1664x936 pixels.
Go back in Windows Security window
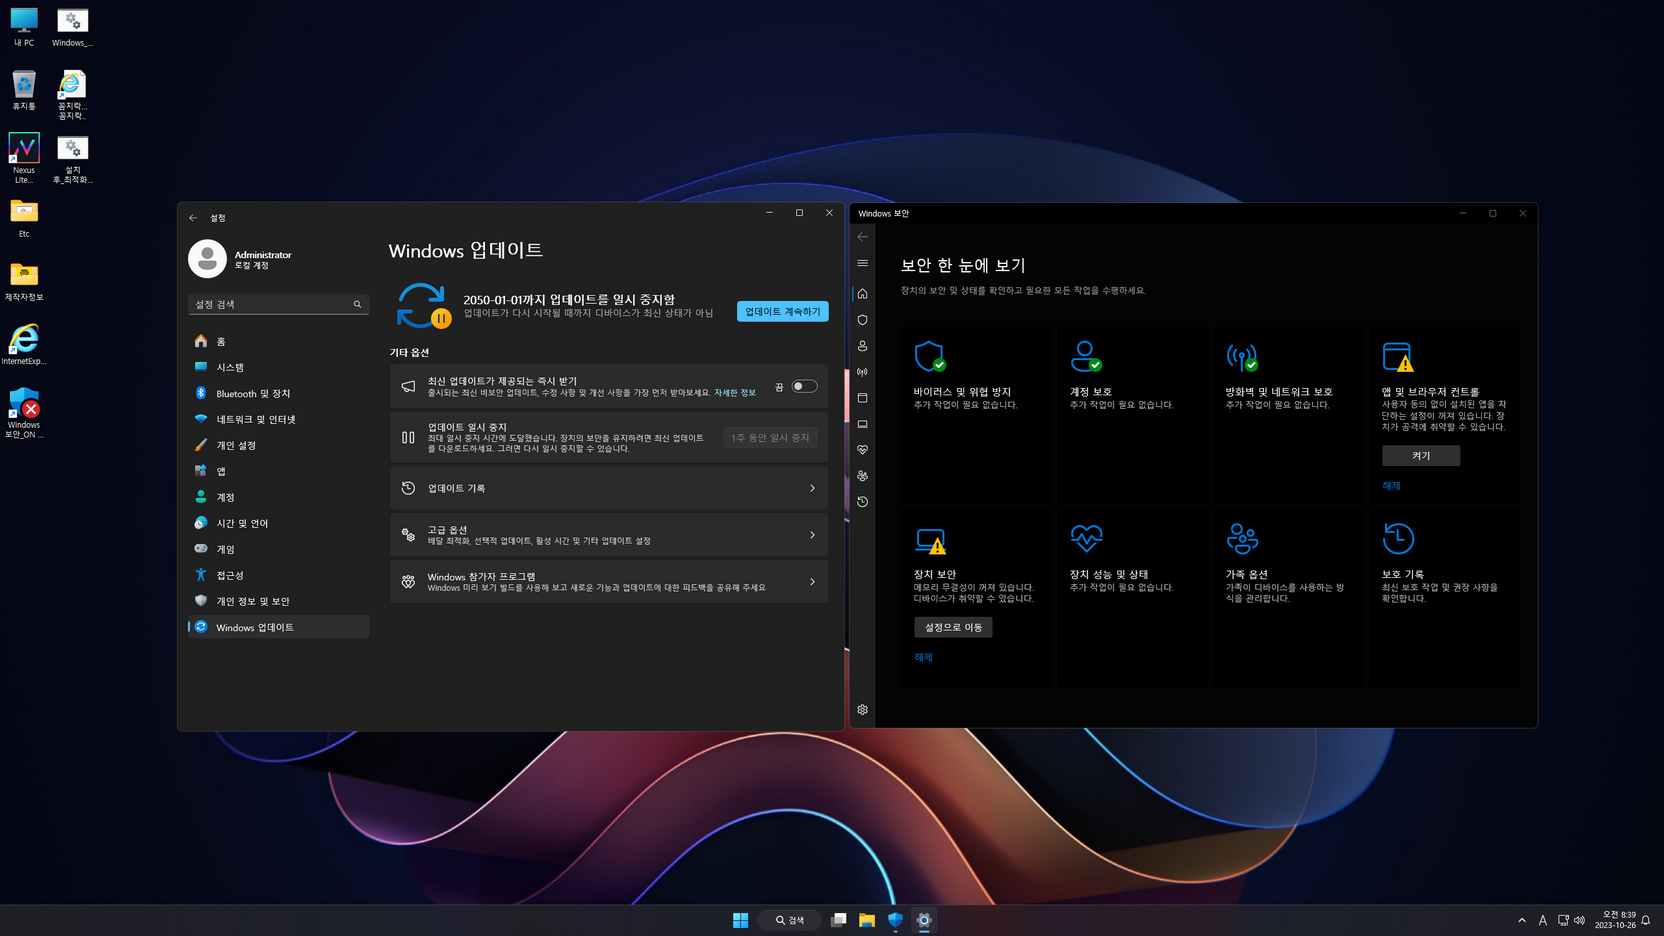point(862,237)
